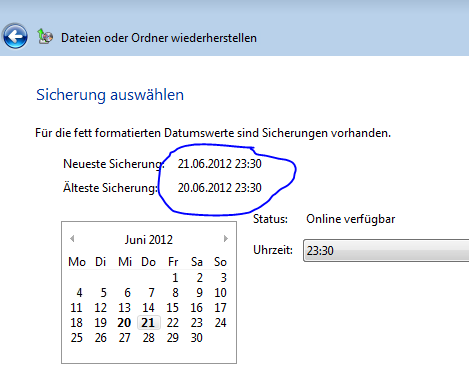Click the So weekday header
The width and height of the screenshot is (469, 374).
(220, 262)
